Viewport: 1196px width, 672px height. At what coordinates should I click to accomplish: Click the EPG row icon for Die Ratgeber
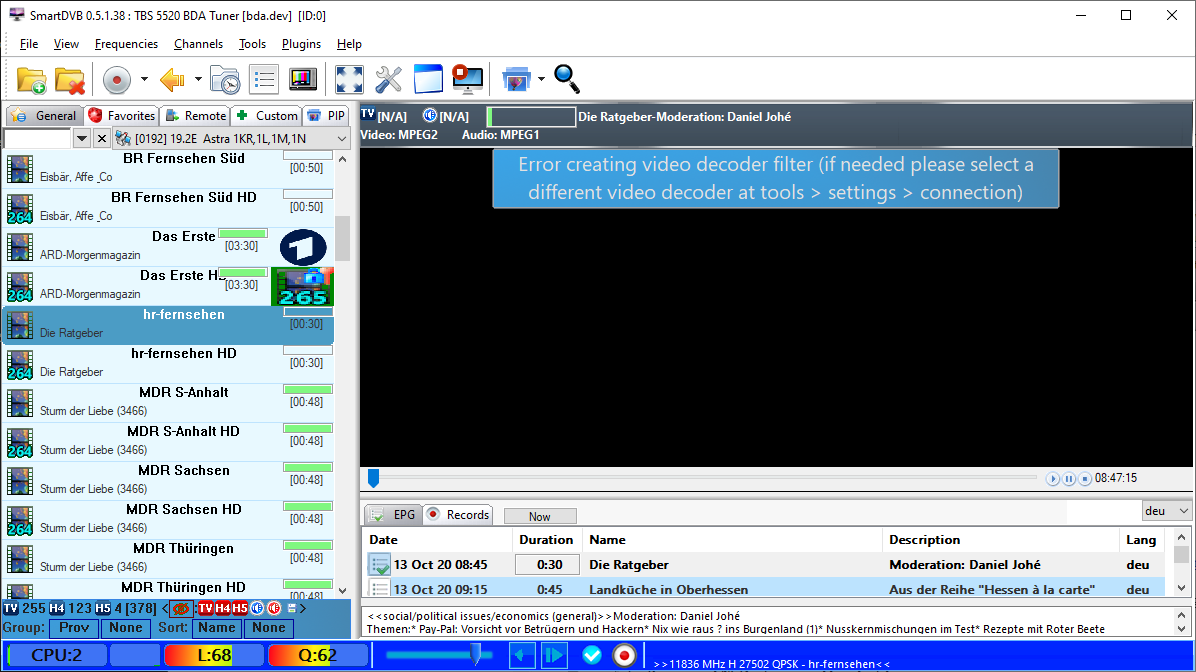[x=379, y=564]
